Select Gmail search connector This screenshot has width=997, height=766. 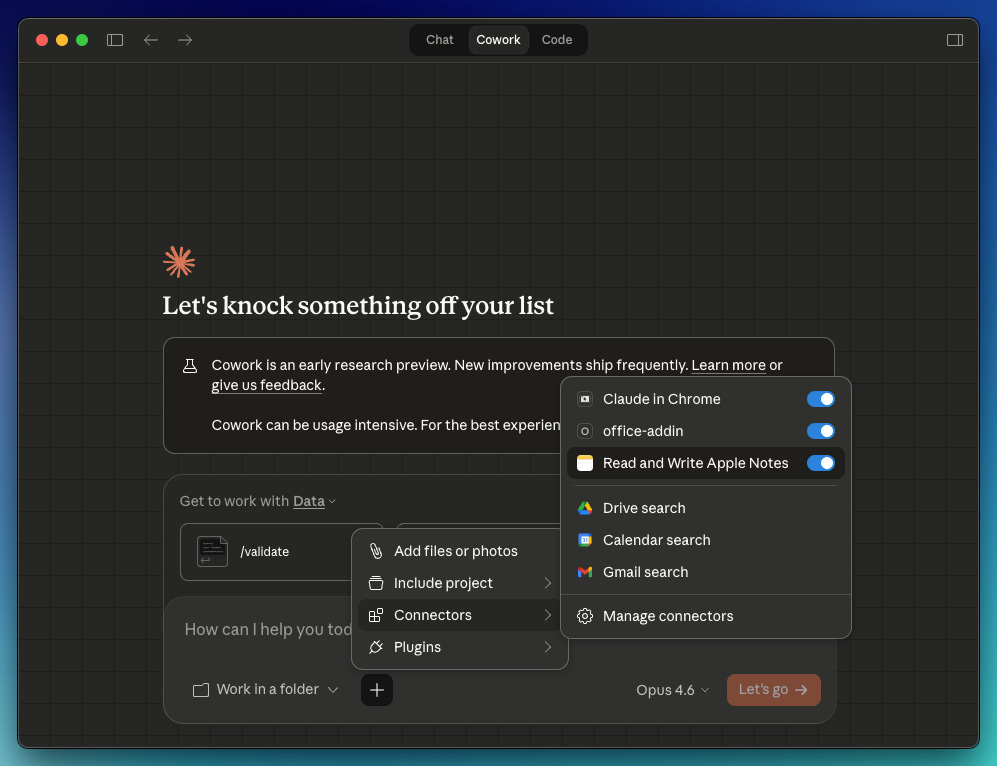pyautogui.click(x=705, y=572)
